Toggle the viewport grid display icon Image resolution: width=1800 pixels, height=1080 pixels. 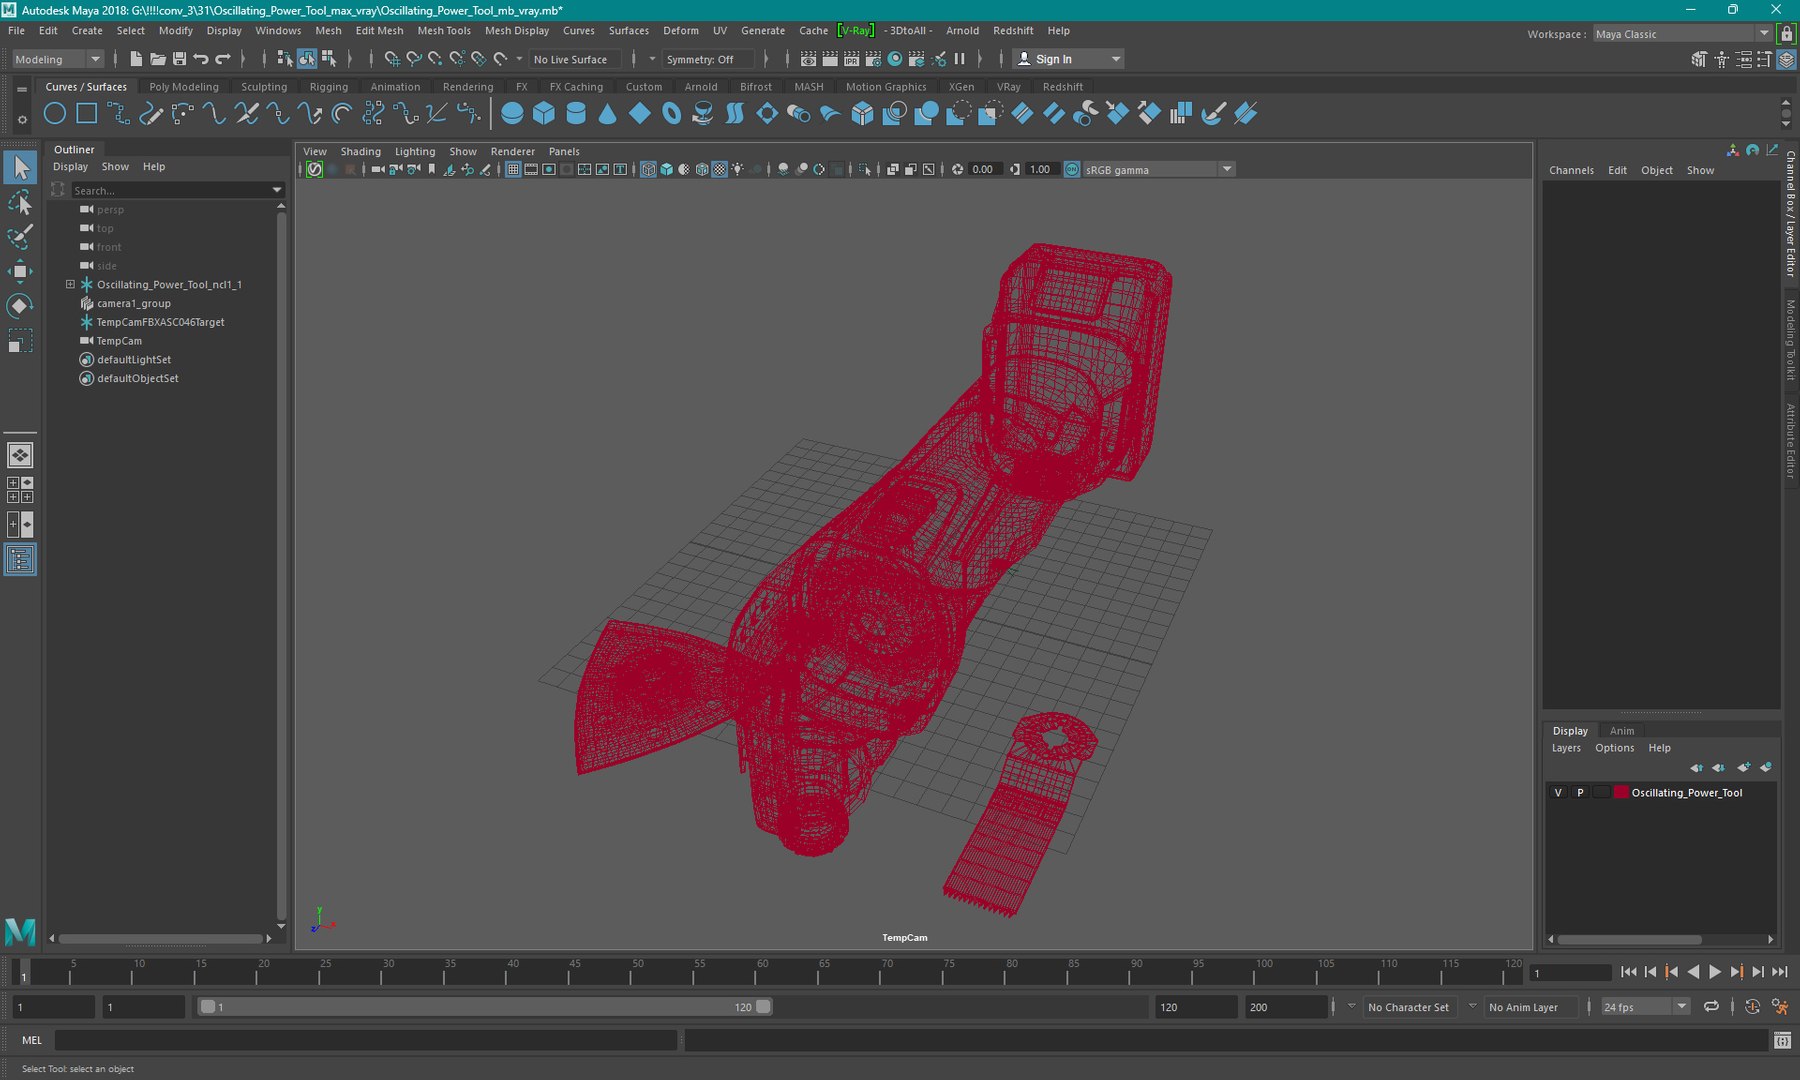pos(513,169)
